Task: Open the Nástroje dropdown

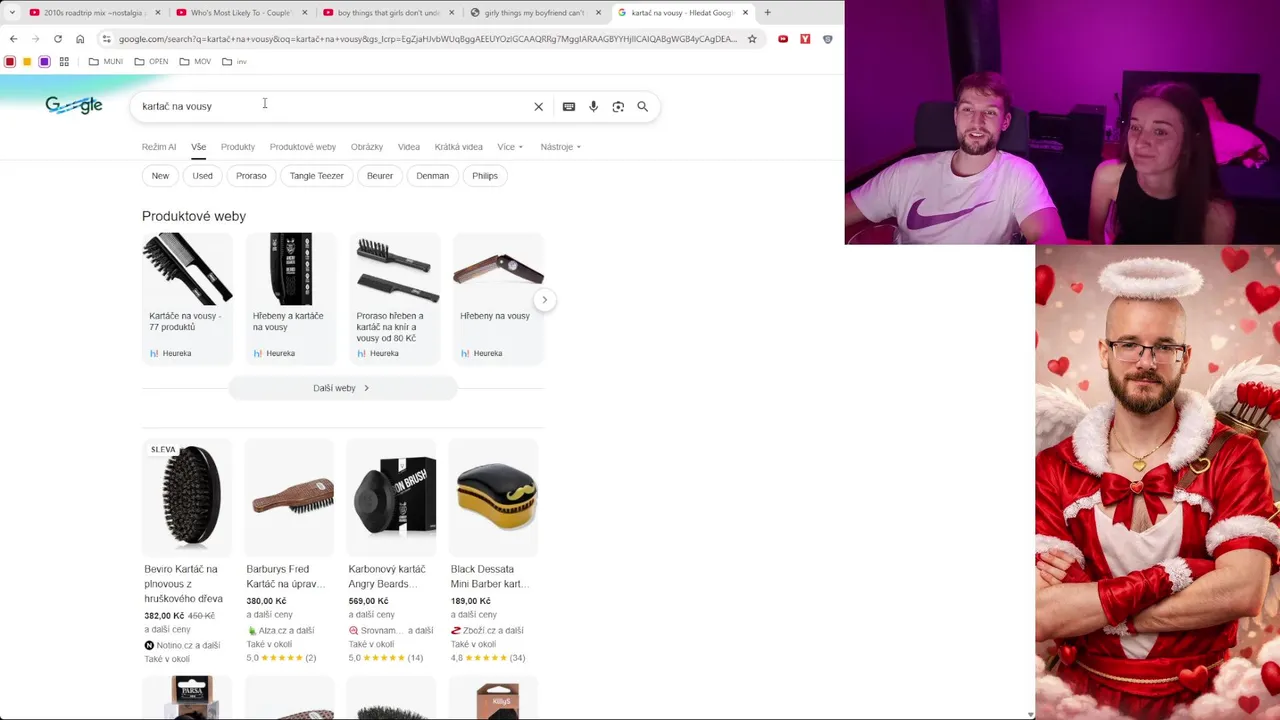Action: [561, 147]
